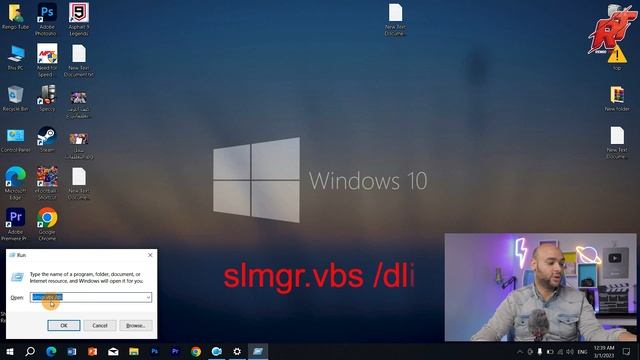Click the Run dialog taskbar button
This screenshot has width=640, height=360.
pos(258,351)
